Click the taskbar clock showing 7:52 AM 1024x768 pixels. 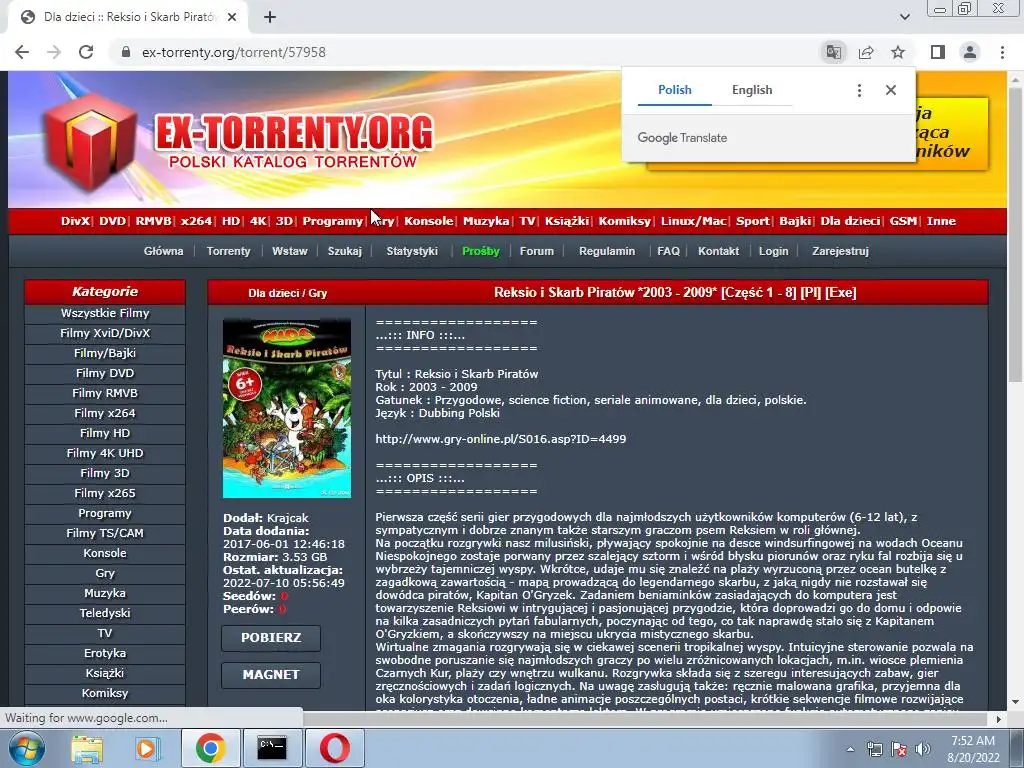(973, 749)
